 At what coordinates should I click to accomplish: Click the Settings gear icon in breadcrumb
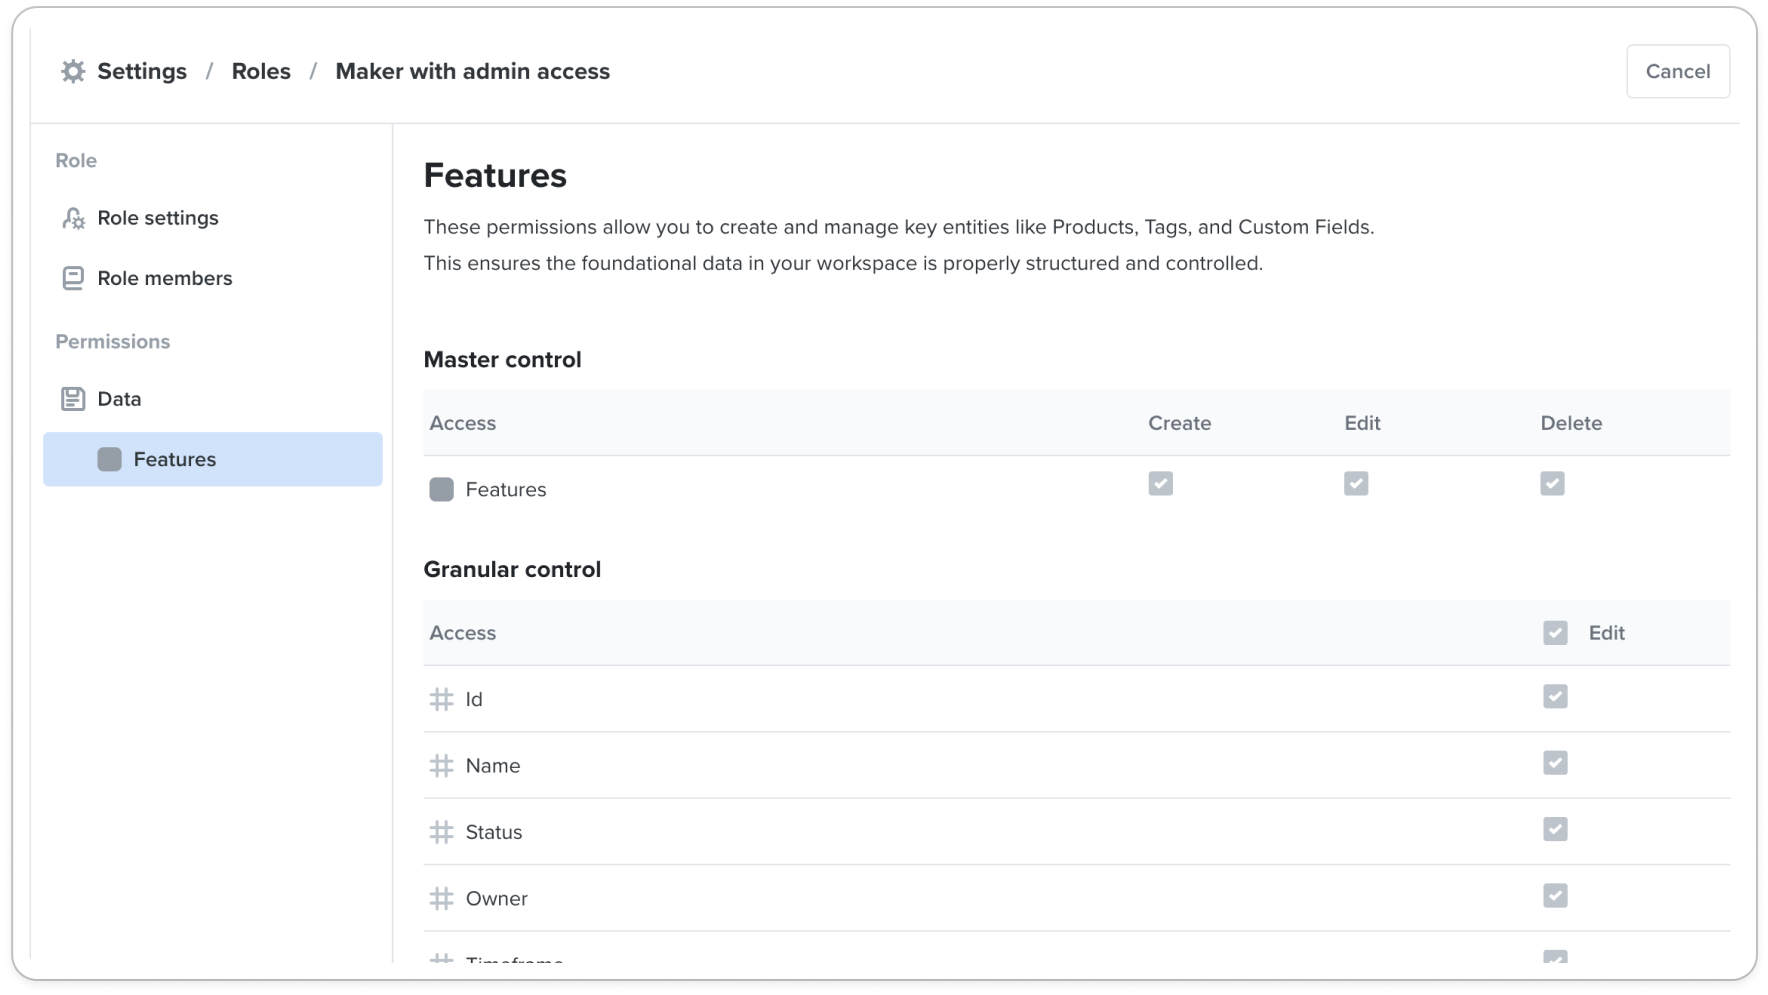point(73,71)
